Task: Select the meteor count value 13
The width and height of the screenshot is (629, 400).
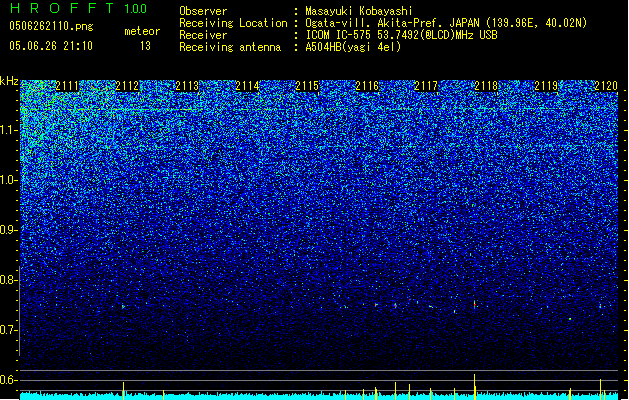Action: 145,46
